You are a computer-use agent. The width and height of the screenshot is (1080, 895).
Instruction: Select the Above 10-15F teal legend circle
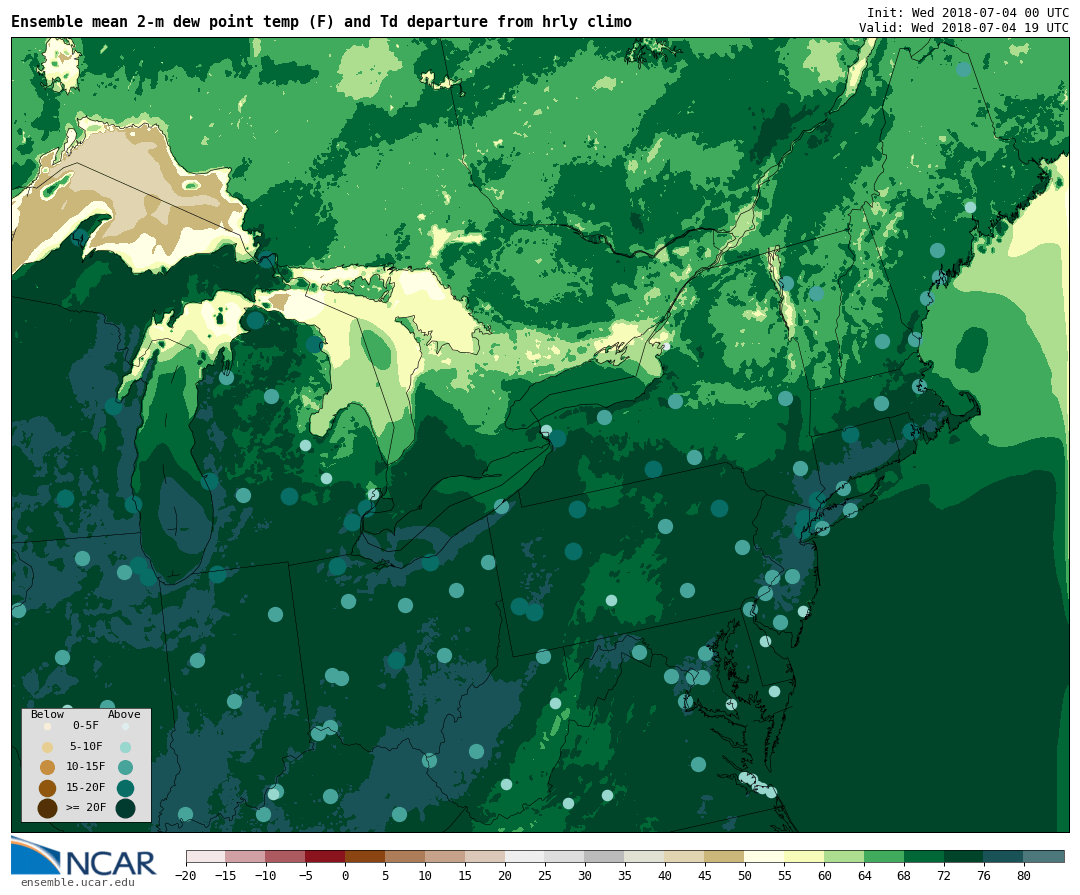pyautogui.click(x=125, y=768)
